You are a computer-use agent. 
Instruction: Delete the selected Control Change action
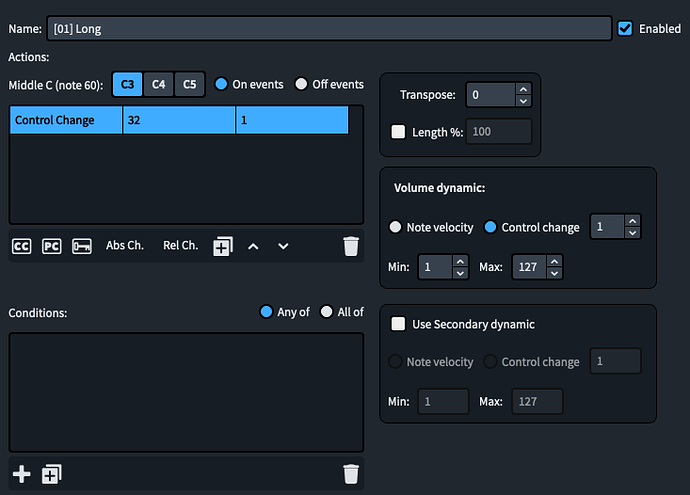pyautogui.click(x=351, y=246)
